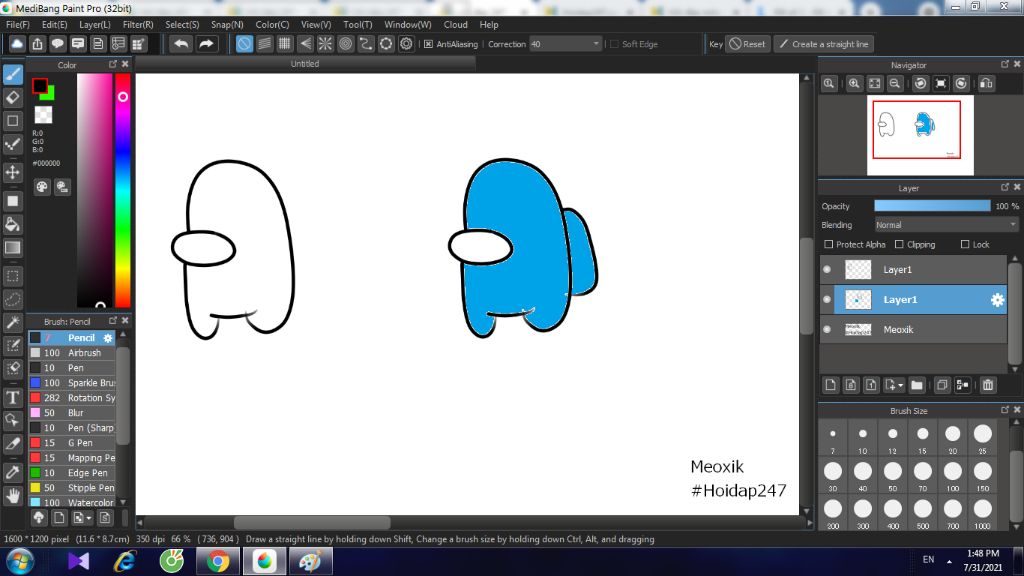Select the Text tool
This screenshot has width=1024, height=576.
click(x=12, y=397)
